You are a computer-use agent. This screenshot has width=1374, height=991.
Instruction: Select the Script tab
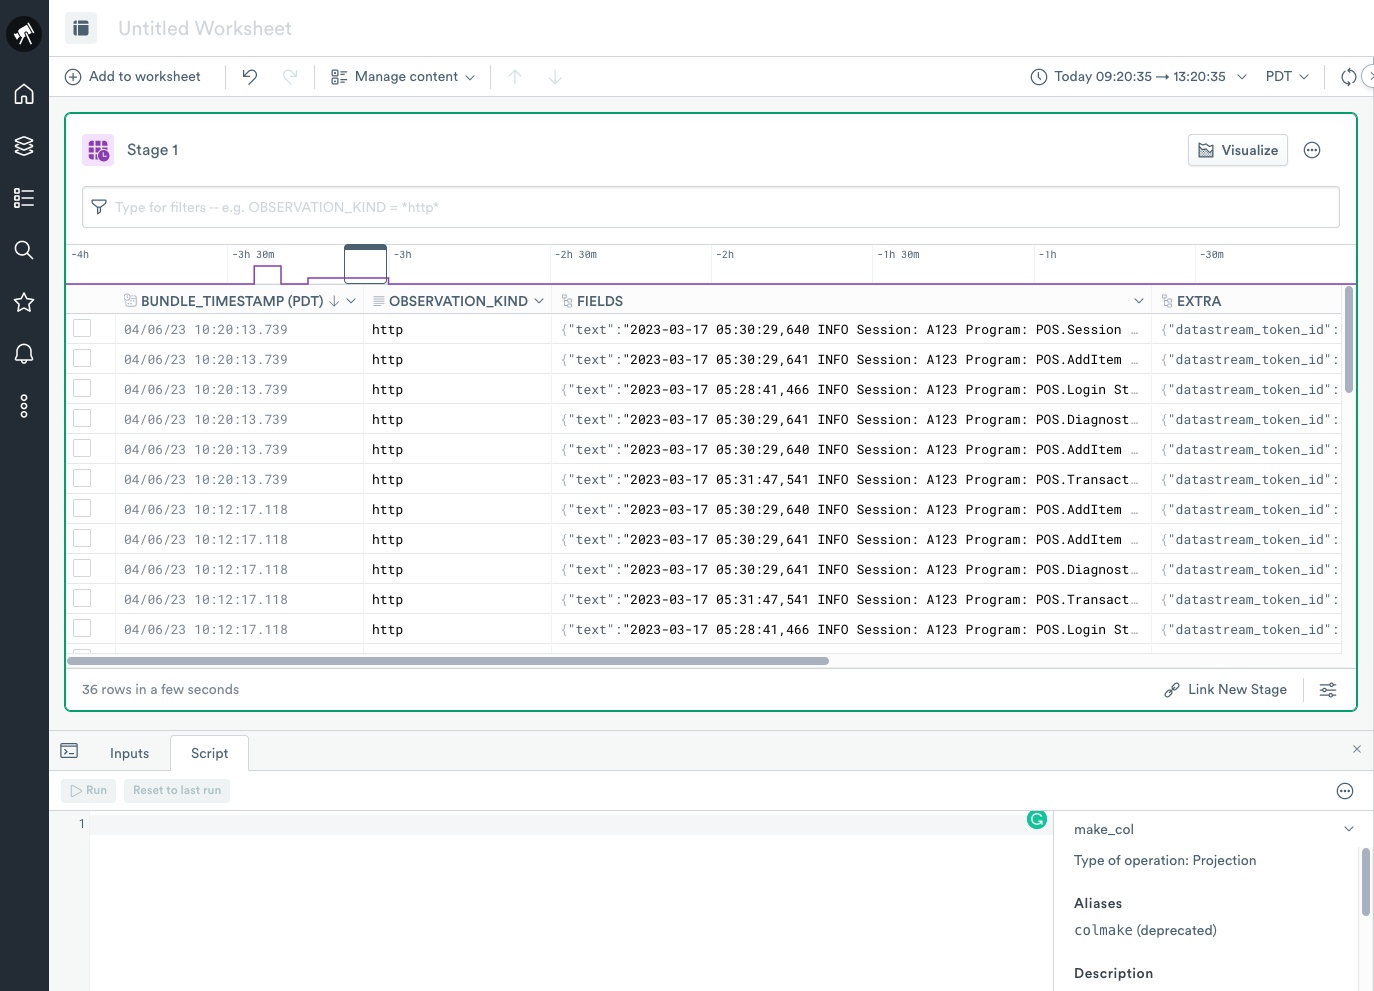tap(209, 754)
